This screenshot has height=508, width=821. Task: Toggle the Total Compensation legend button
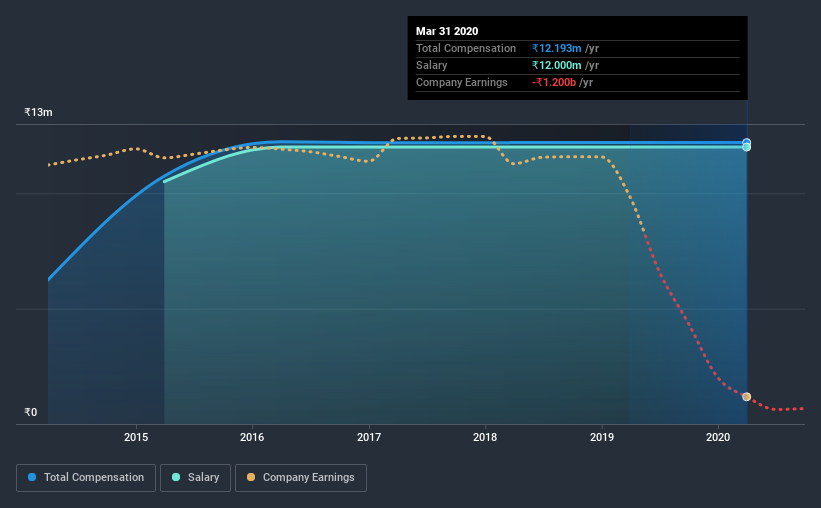[x=86, y=478]
